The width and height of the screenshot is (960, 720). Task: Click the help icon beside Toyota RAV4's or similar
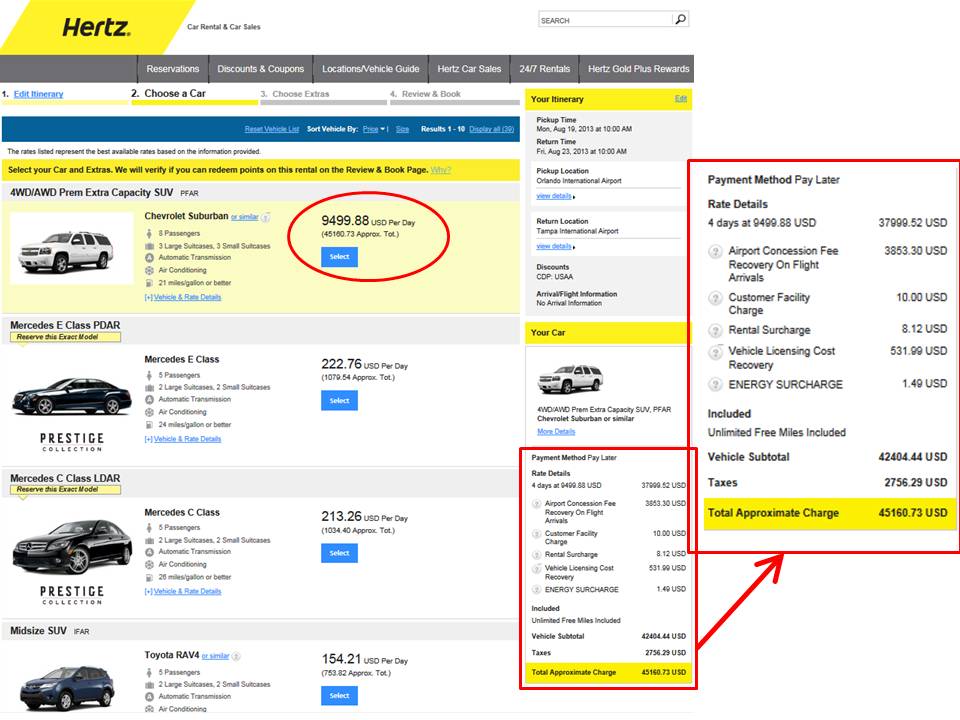pos(236,656)
